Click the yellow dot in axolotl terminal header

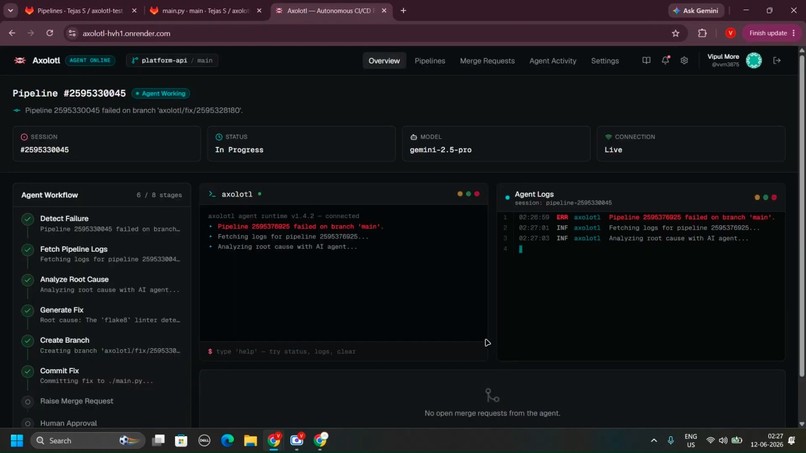point(460,194)
